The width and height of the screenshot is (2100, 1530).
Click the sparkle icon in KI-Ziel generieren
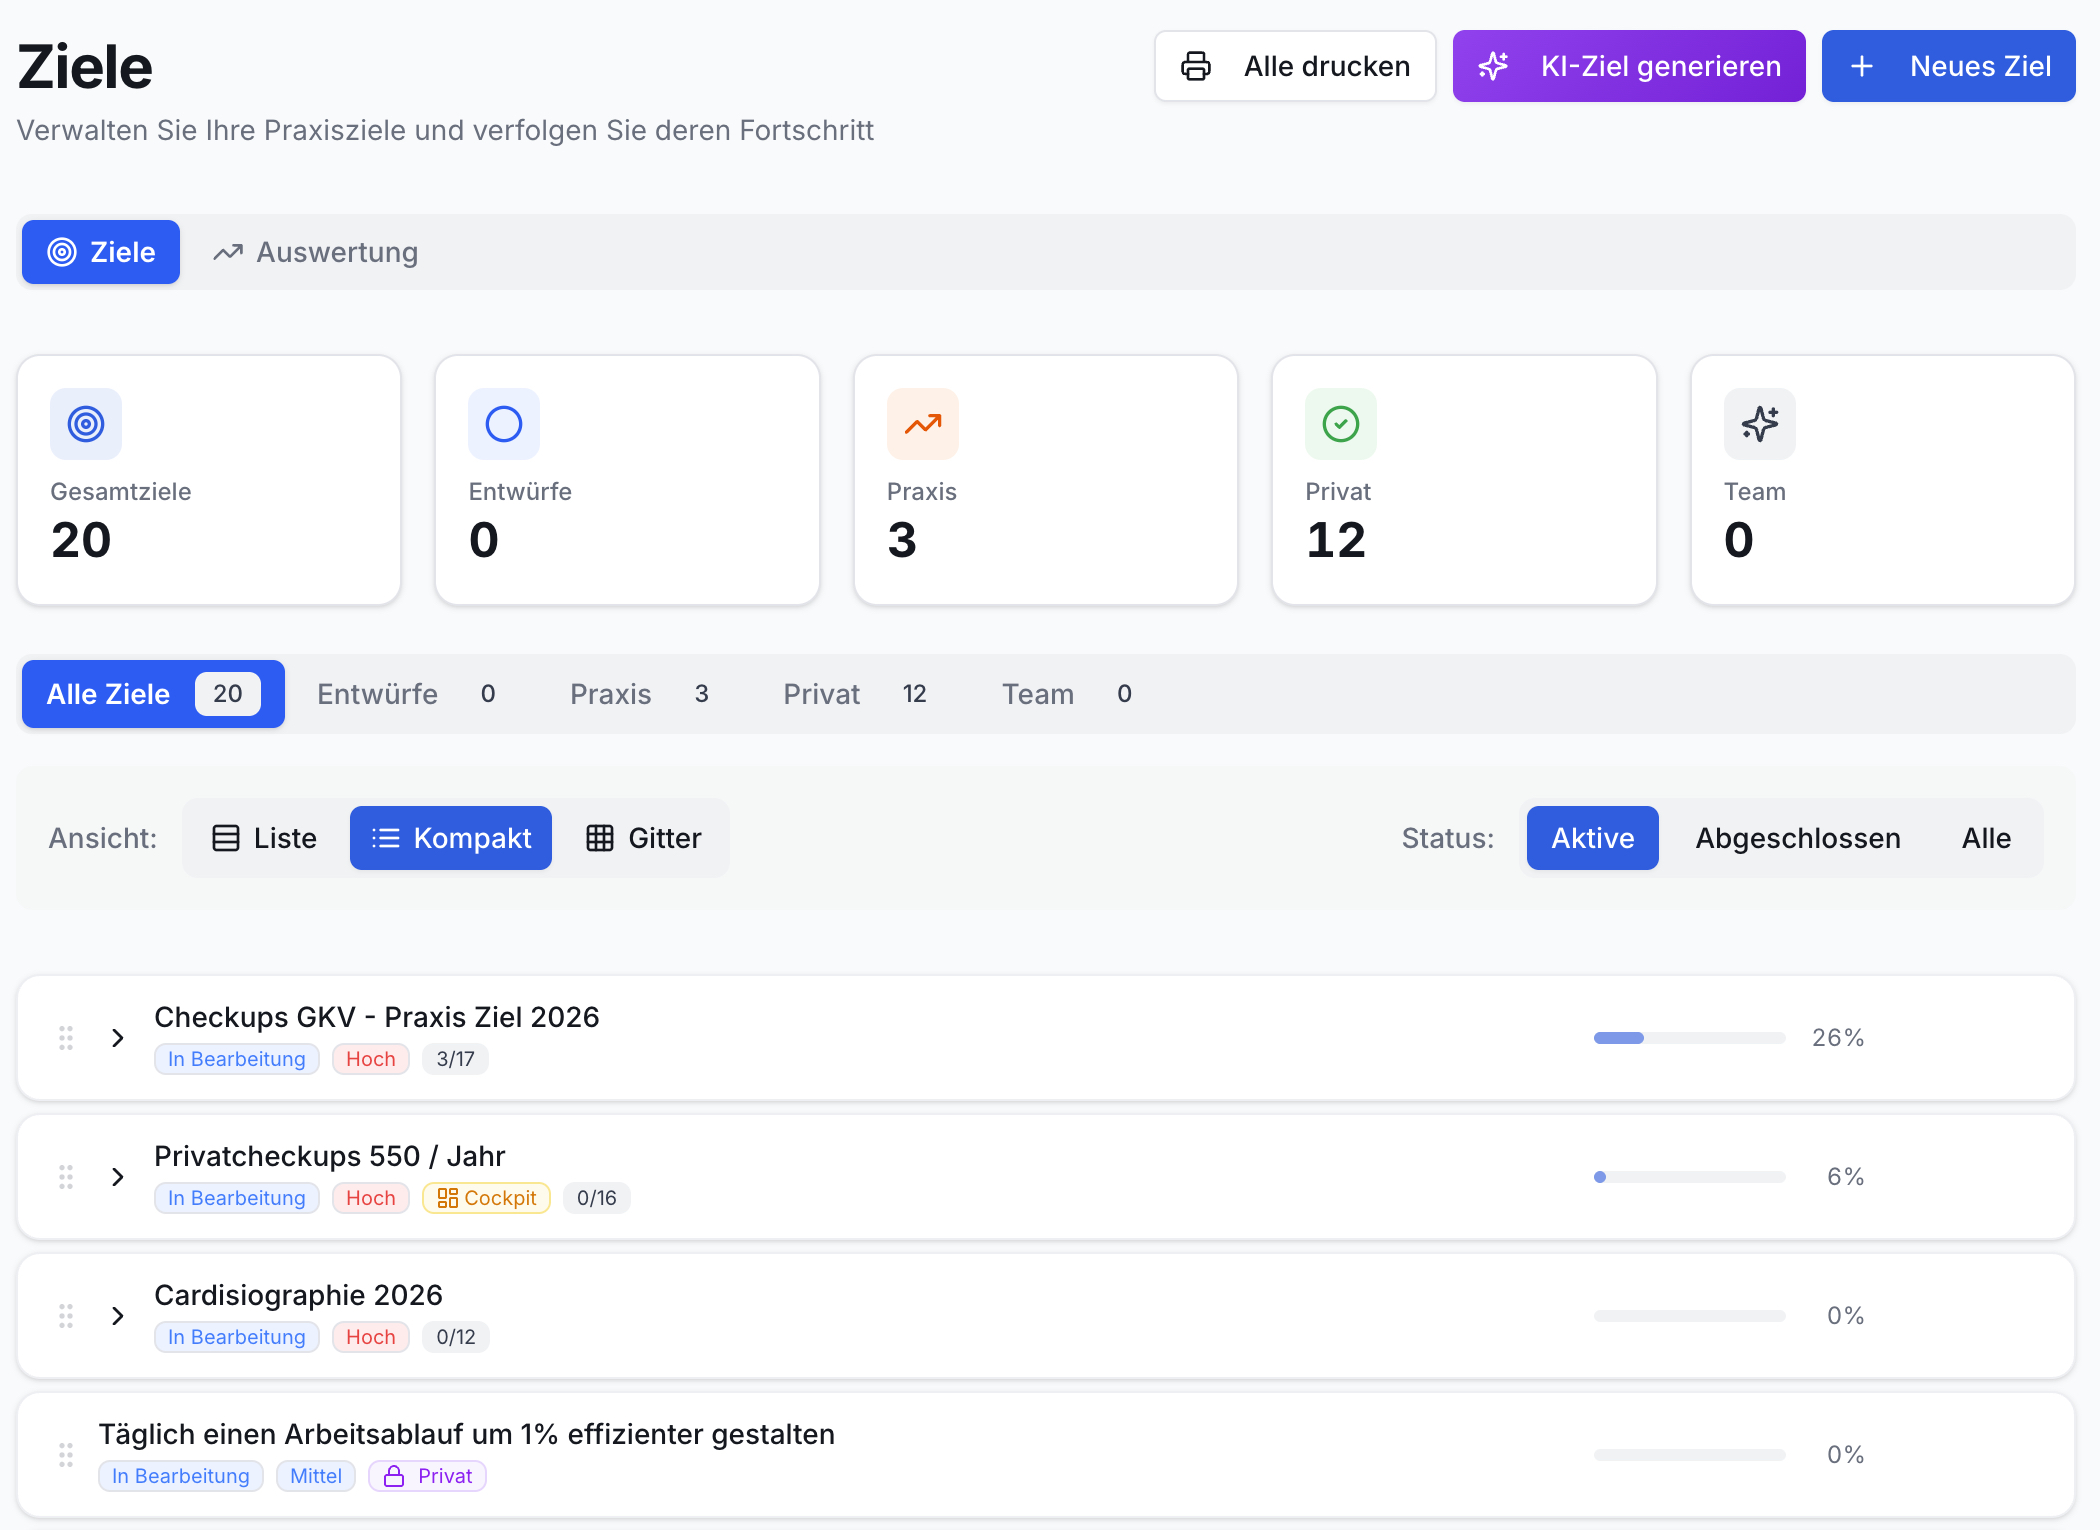tap(1493, 66)
